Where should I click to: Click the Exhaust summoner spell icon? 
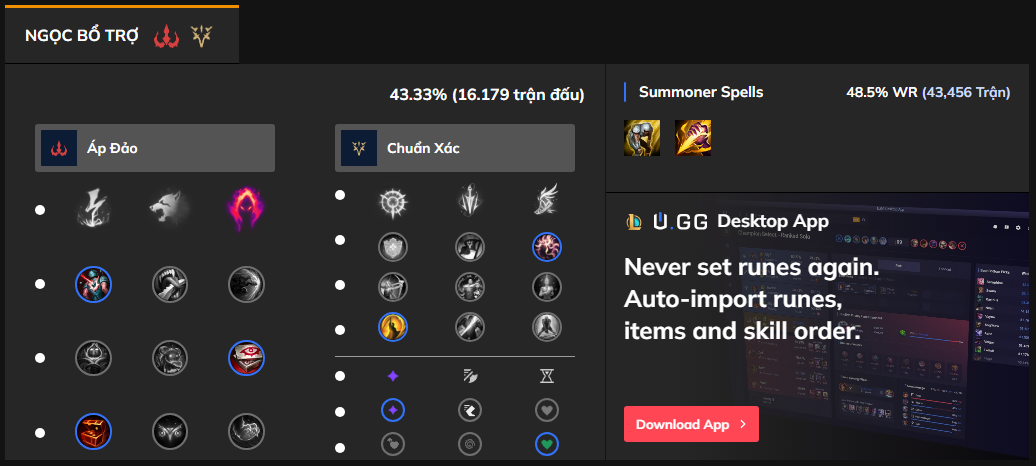pos(641,137)
